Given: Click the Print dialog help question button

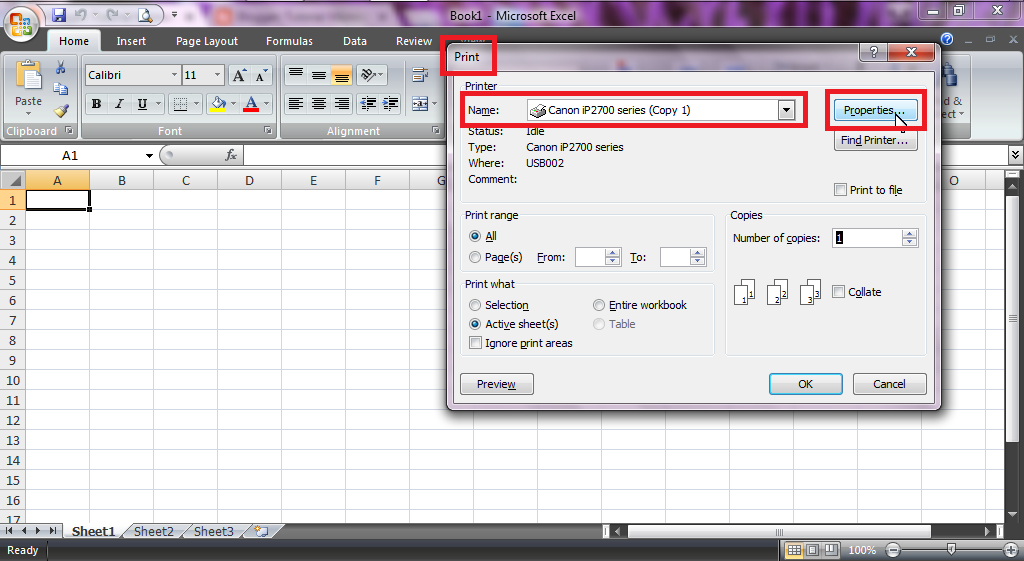Looking at the screenshot, I should pyautogui.click(x=874, y=52).
